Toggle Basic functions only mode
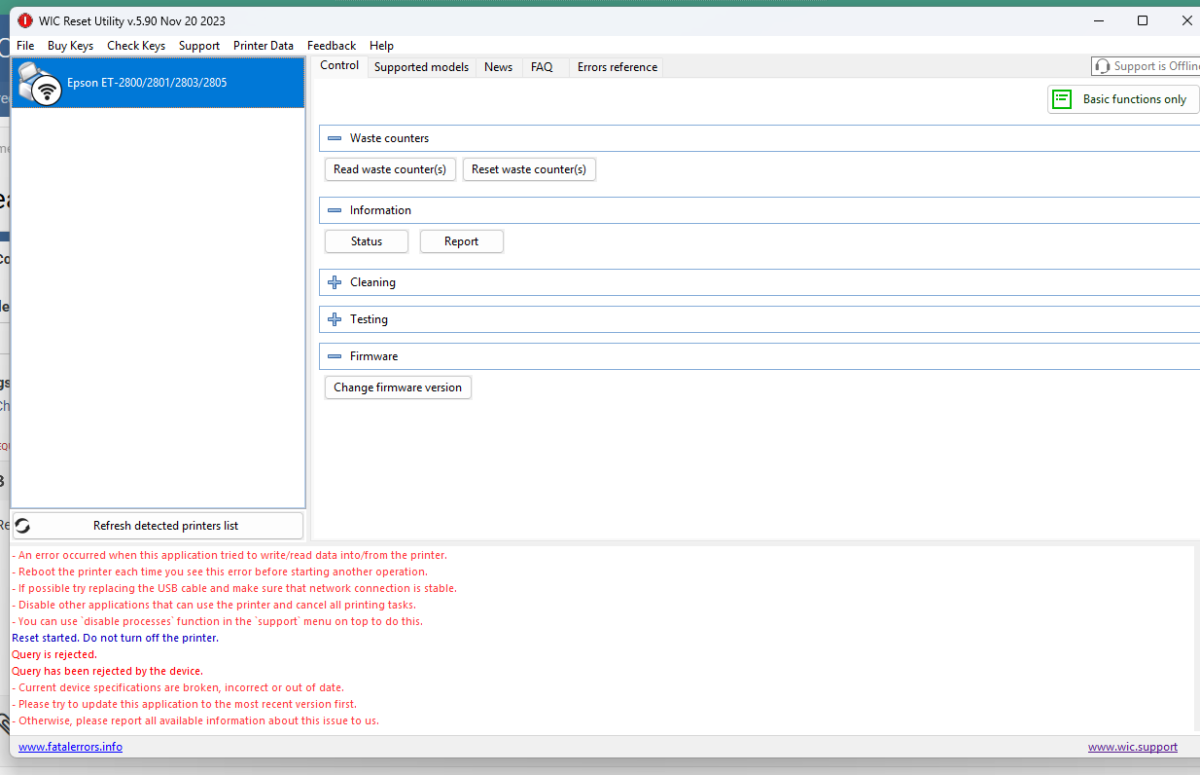1200x775 pixels. tap(1124, 99)
